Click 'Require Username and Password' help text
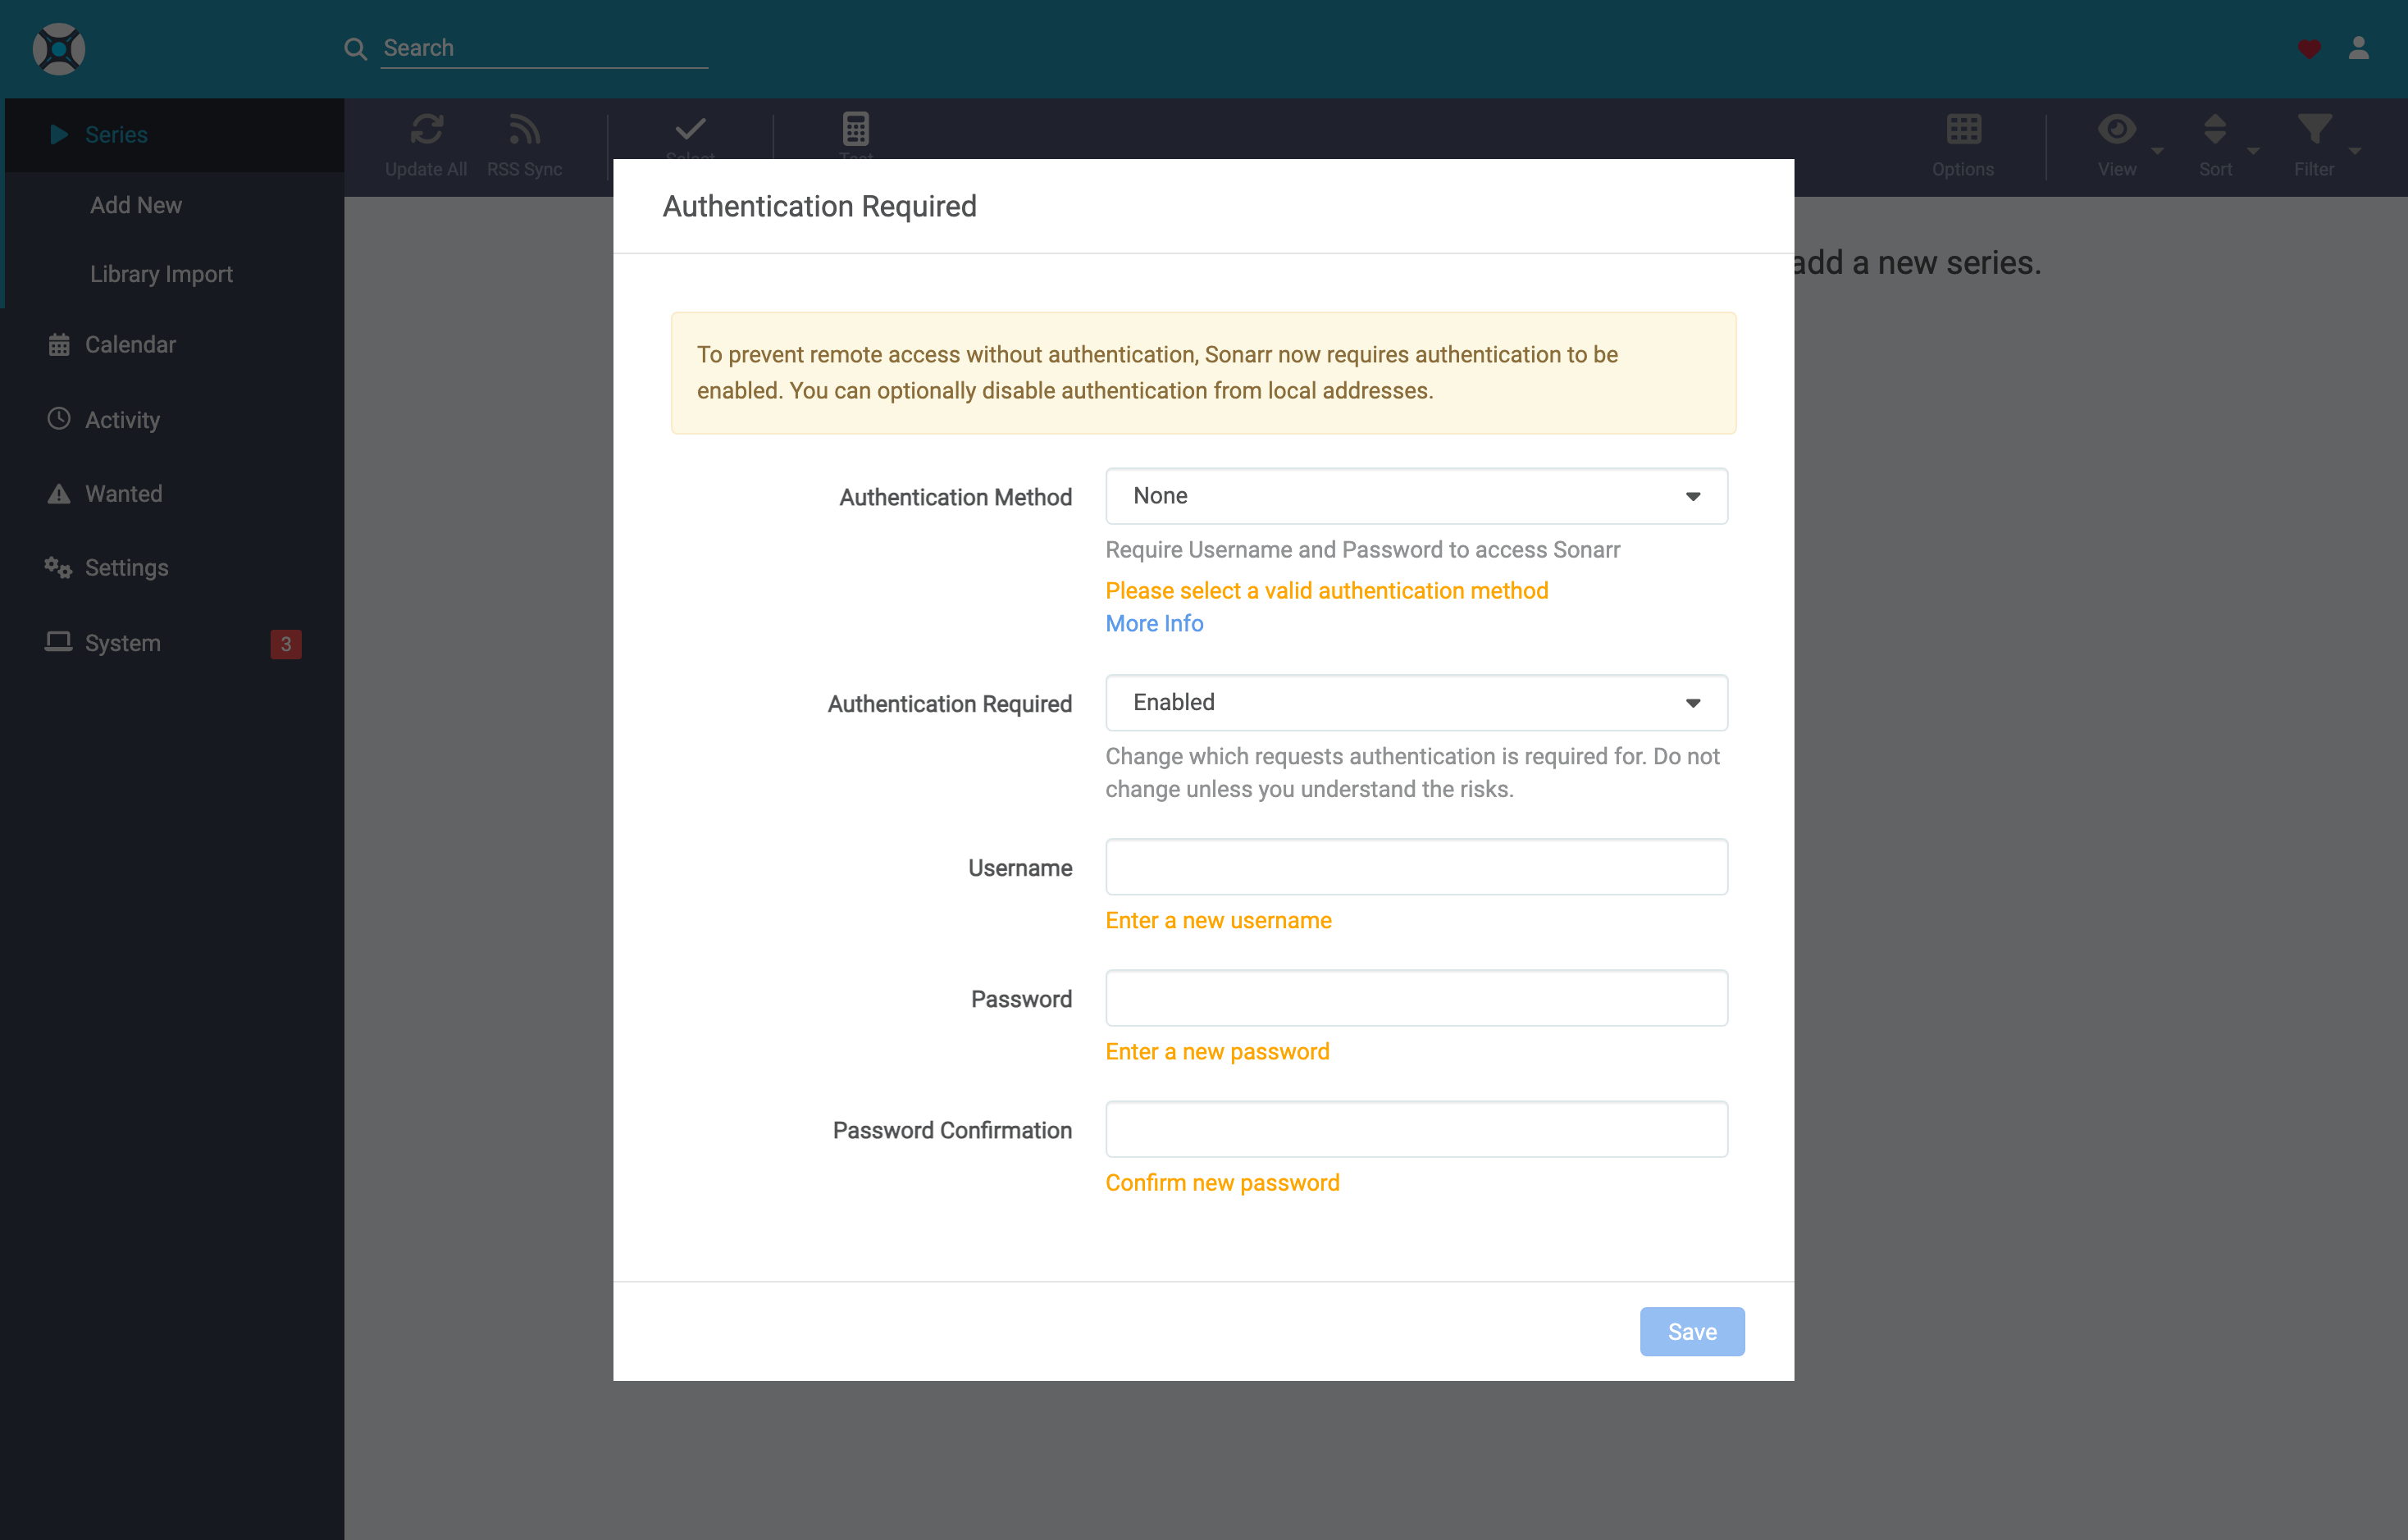 click(x=1362, y=549)
